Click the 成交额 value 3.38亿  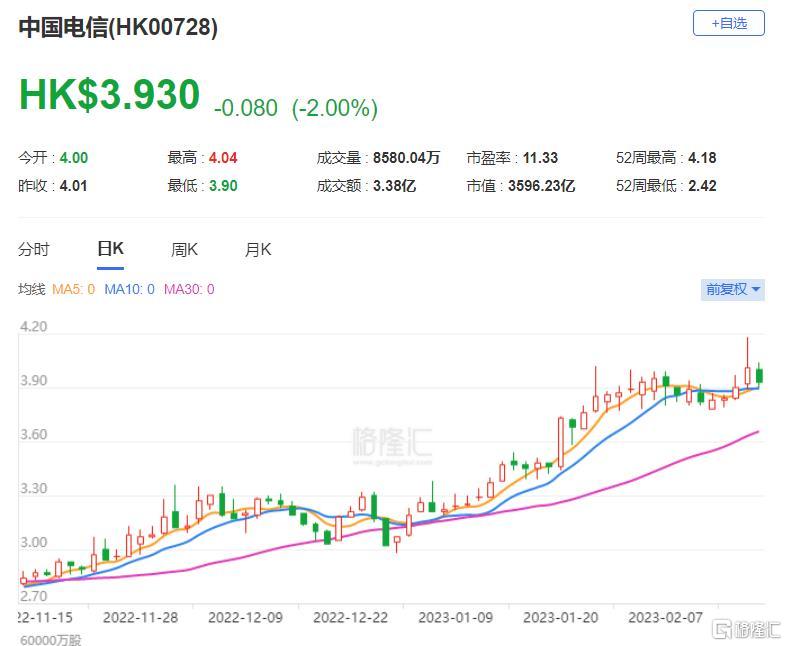(394, 186)
